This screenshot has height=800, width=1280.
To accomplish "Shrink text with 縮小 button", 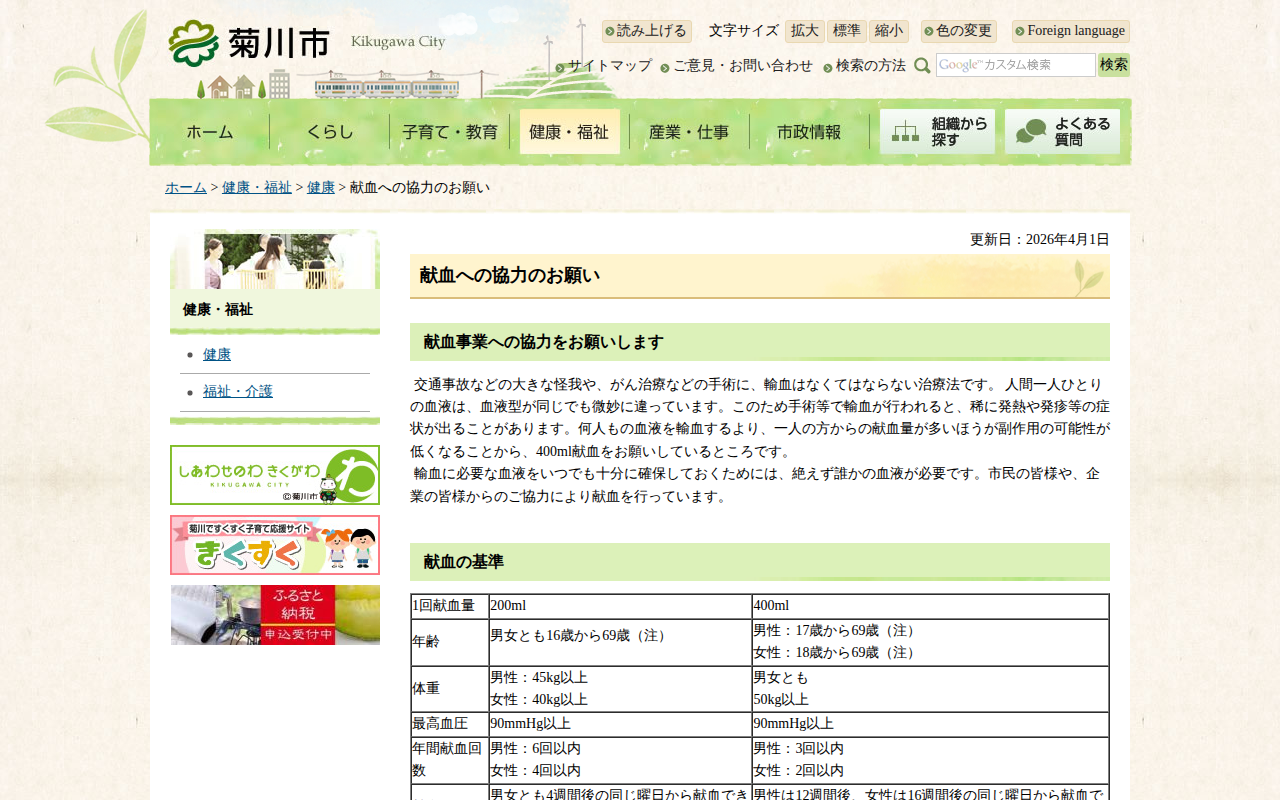I will (889, 31).
